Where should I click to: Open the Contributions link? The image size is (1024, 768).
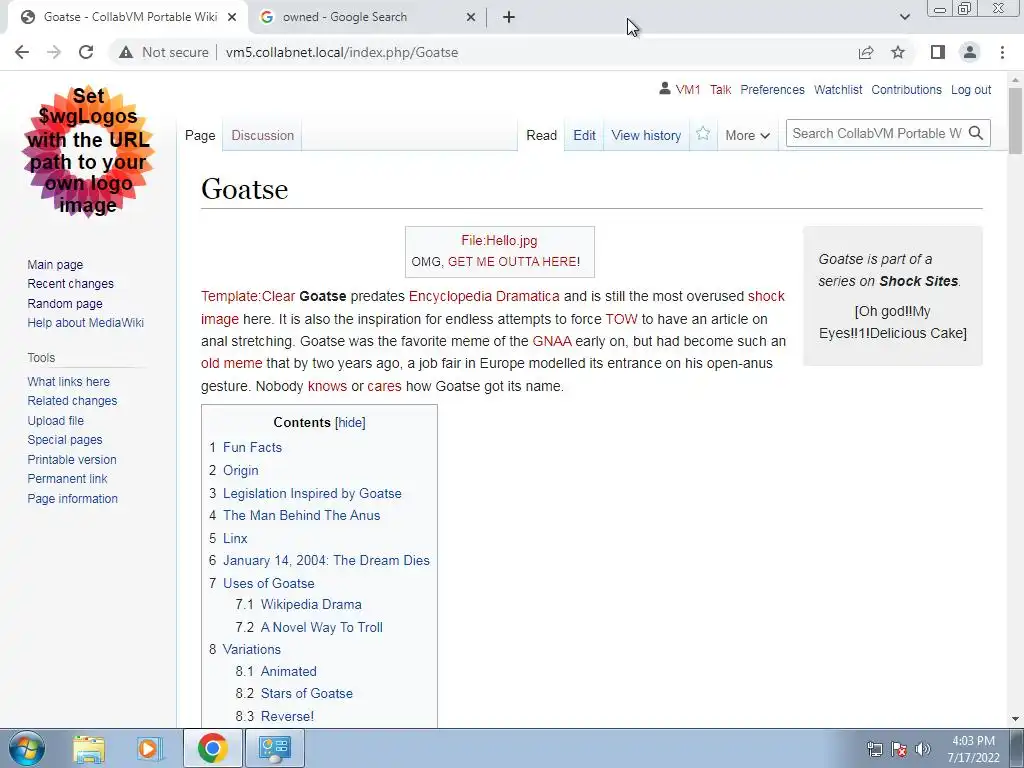click(x=906, y=89)
